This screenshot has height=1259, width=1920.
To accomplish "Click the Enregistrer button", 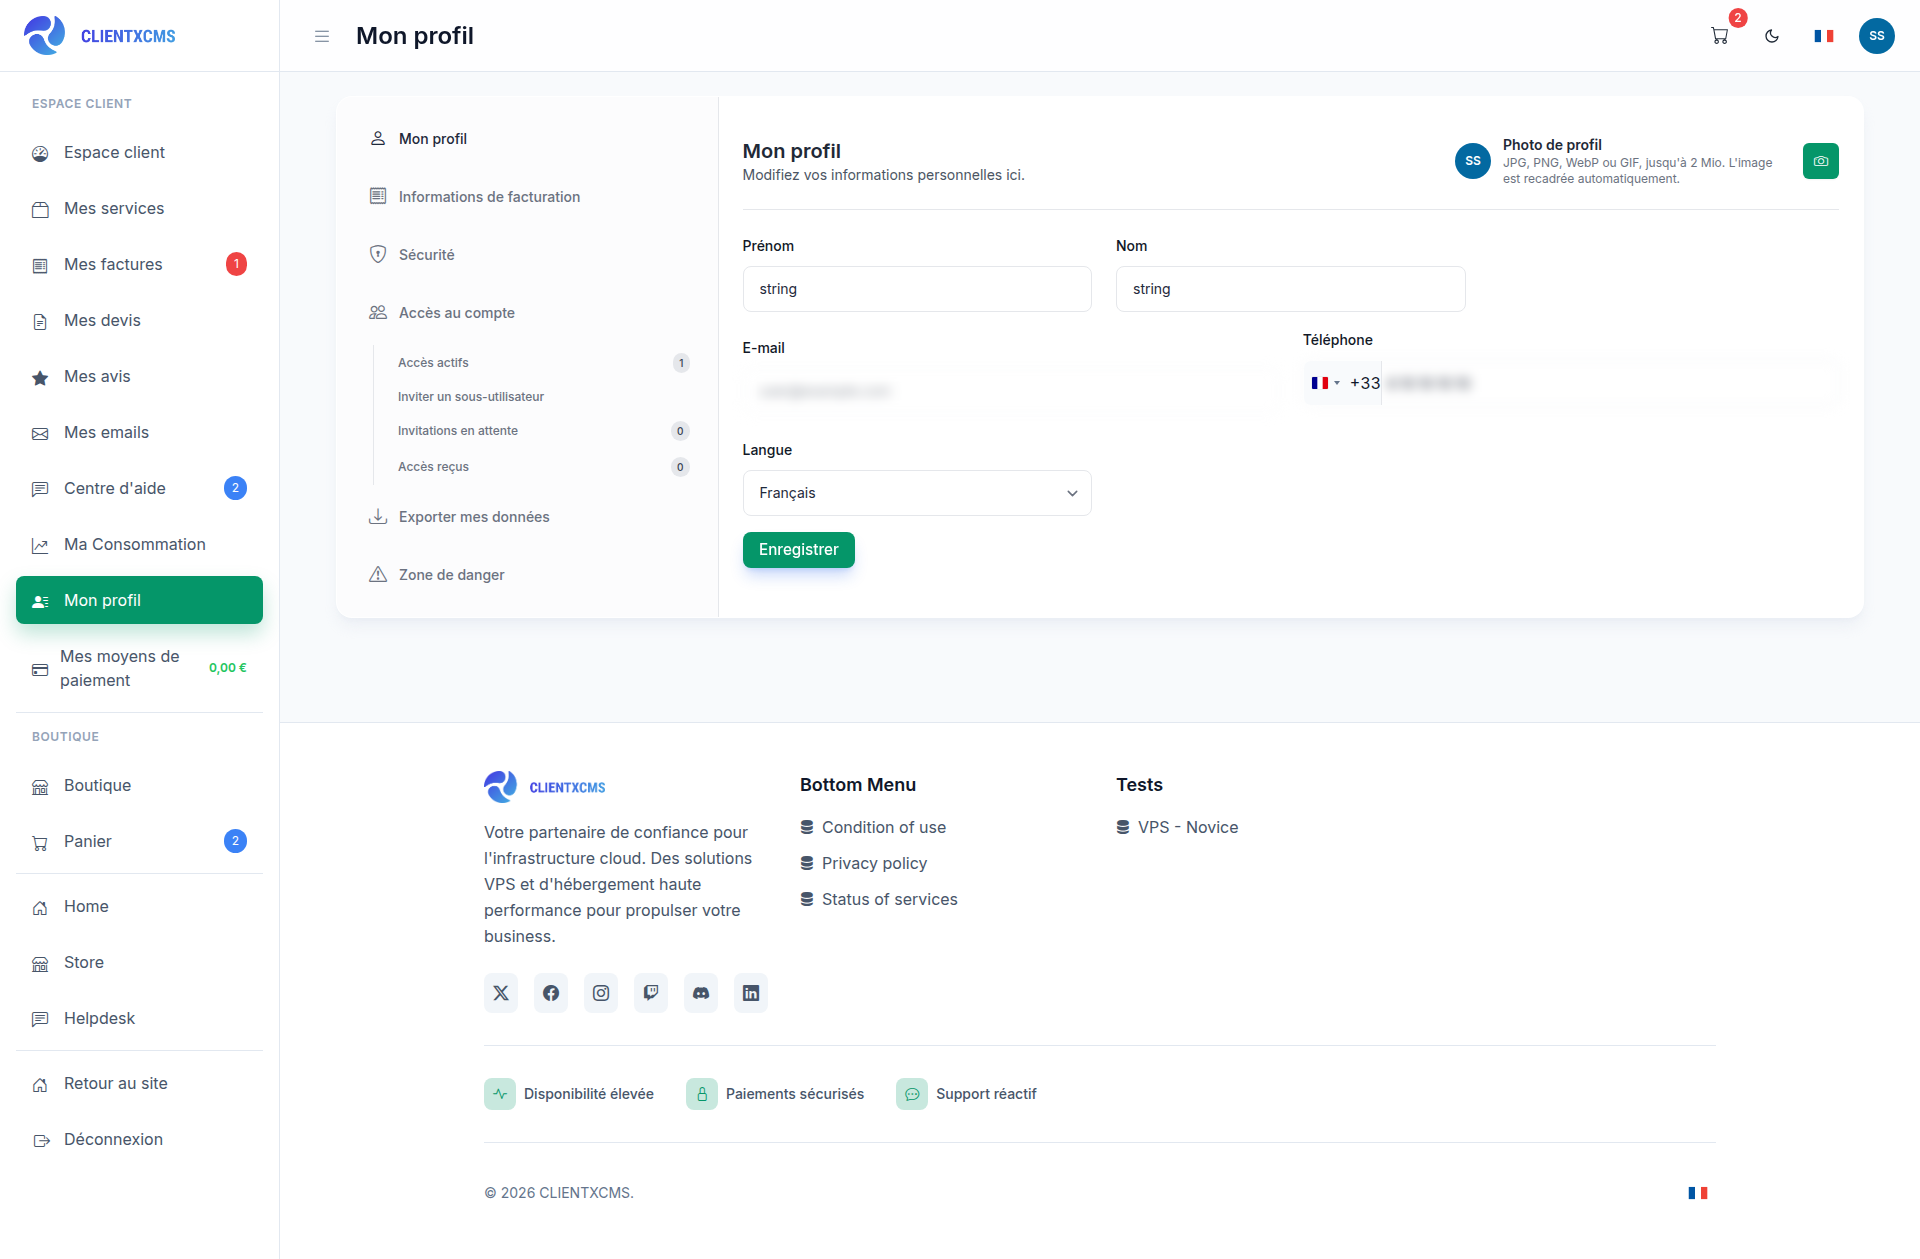I will click(x=798, y=550).
